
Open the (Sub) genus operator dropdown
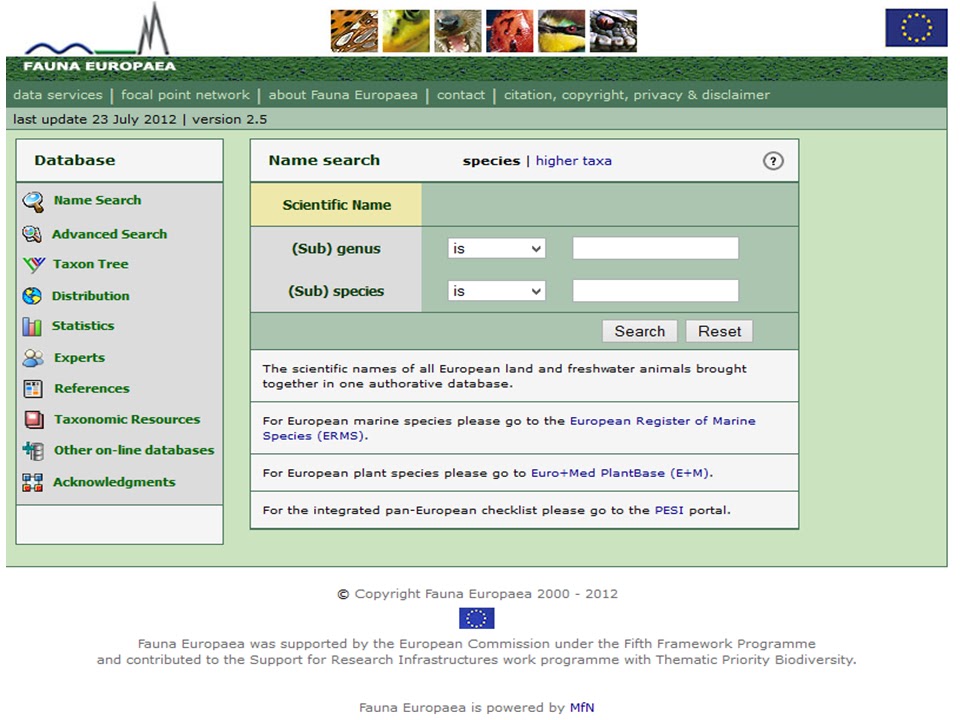pos(497,249)
